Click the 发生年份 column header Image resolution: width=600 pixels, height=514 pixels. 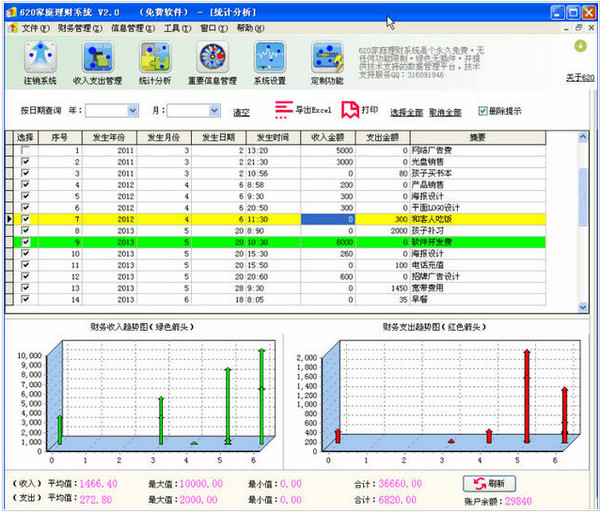109,137
